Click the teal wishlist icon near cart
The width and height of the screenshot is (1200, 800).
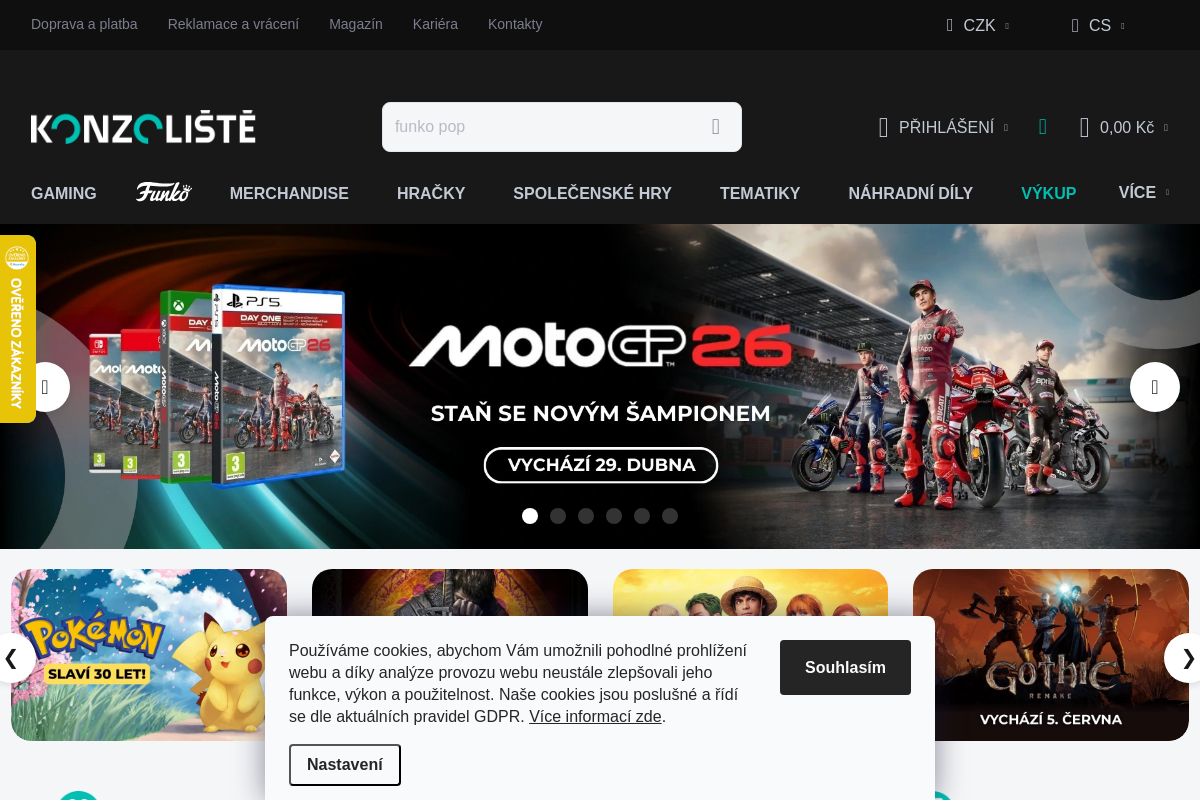(x=1043, y=127)
